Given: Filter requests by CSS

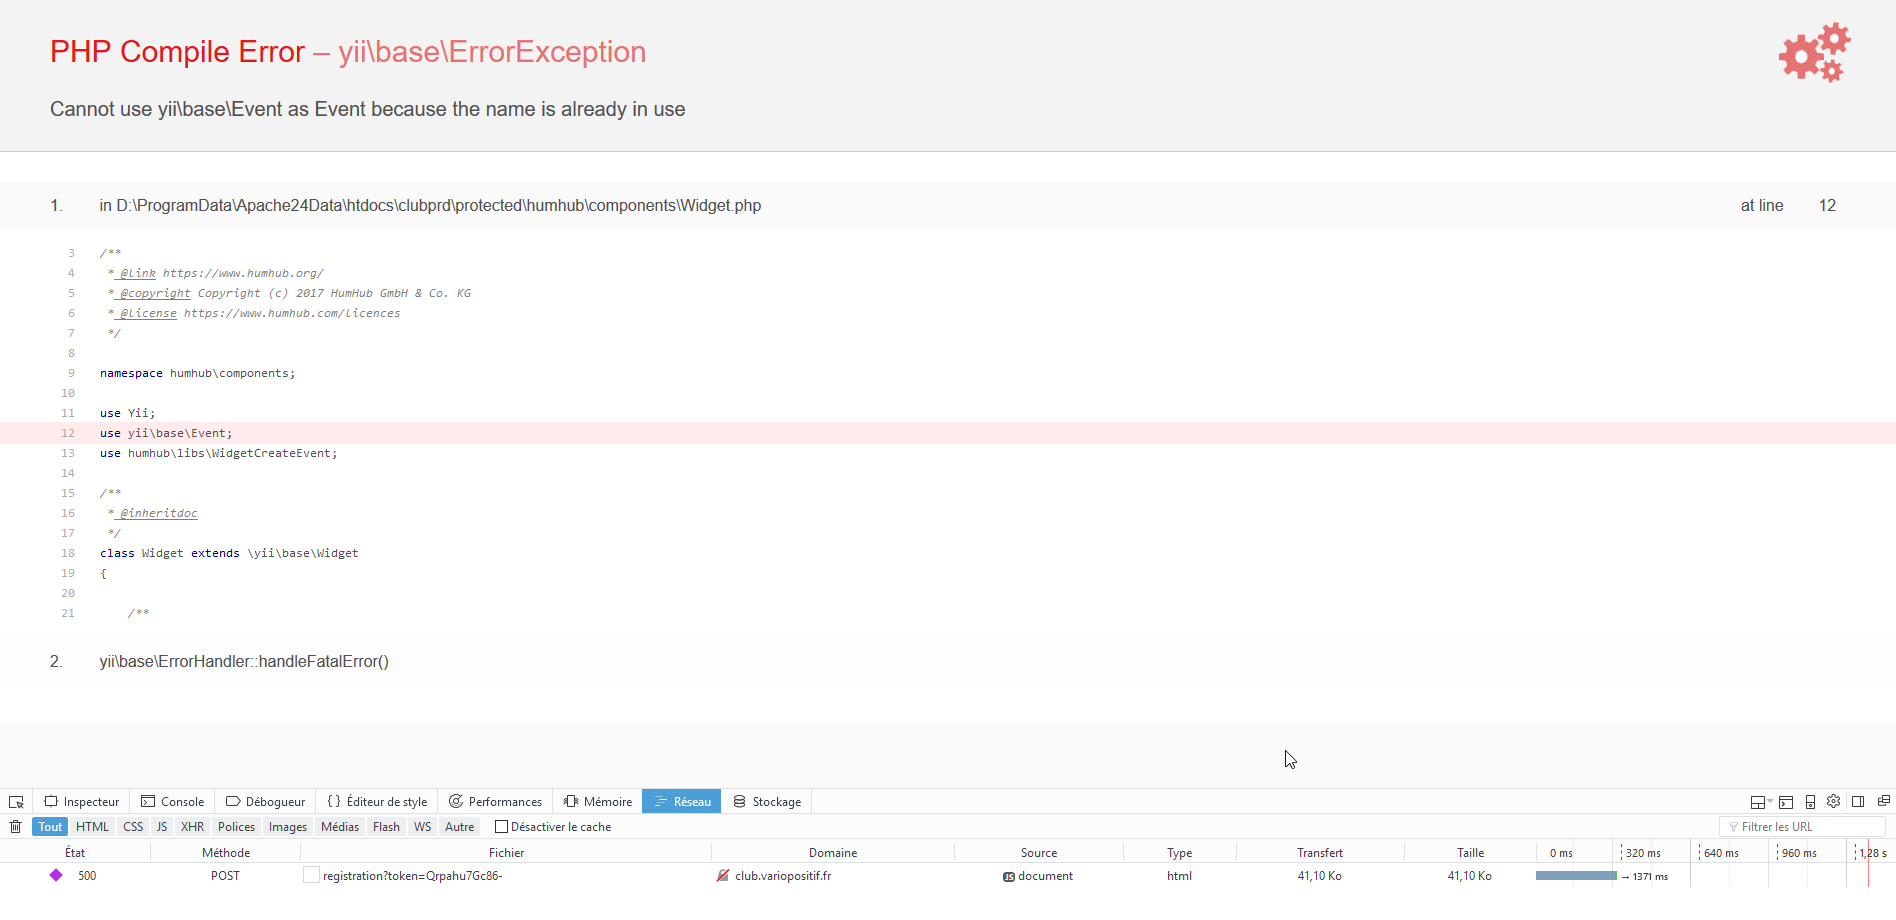Looking at the screenshot, I should tap(133, 826).
